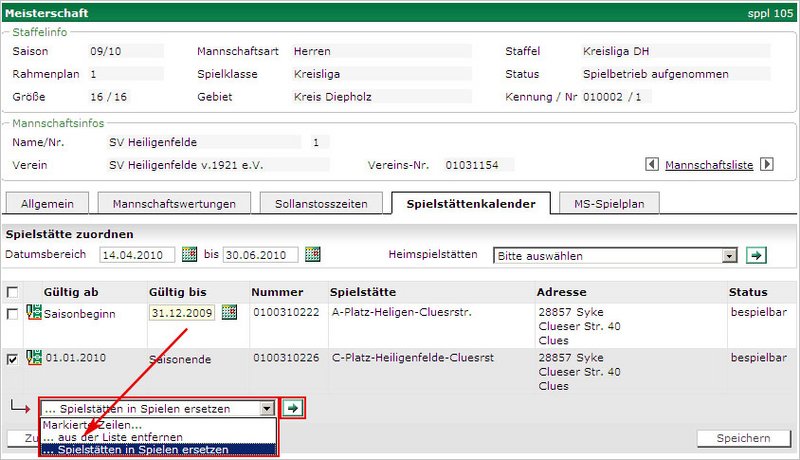Screen dimensions: 800x460
Task: Click edit icon in 01.01.2010 row
Action: [x=33, y=355]
